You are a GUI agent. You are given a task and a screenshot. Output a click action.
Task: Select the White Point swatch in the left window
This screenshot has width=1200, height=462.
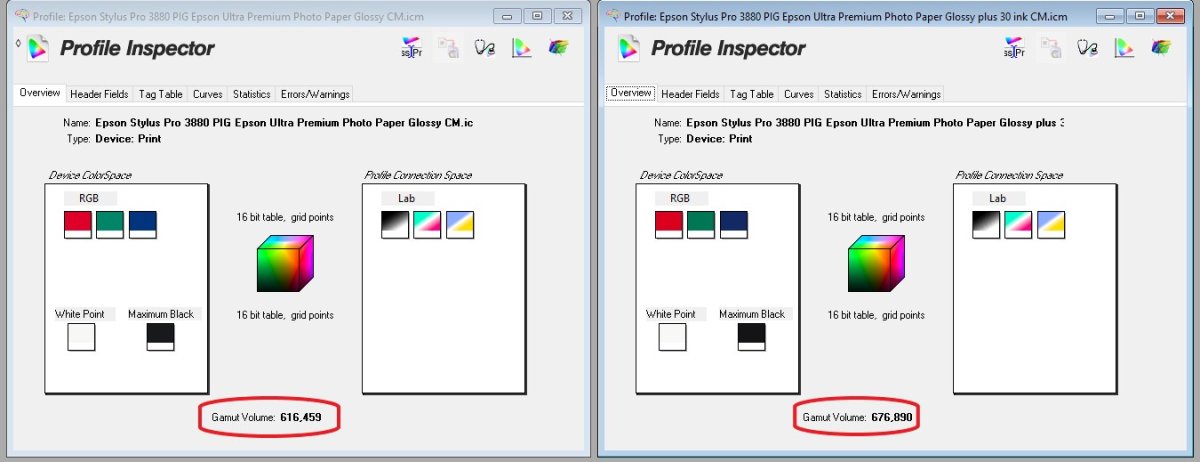tap(81, 337)
